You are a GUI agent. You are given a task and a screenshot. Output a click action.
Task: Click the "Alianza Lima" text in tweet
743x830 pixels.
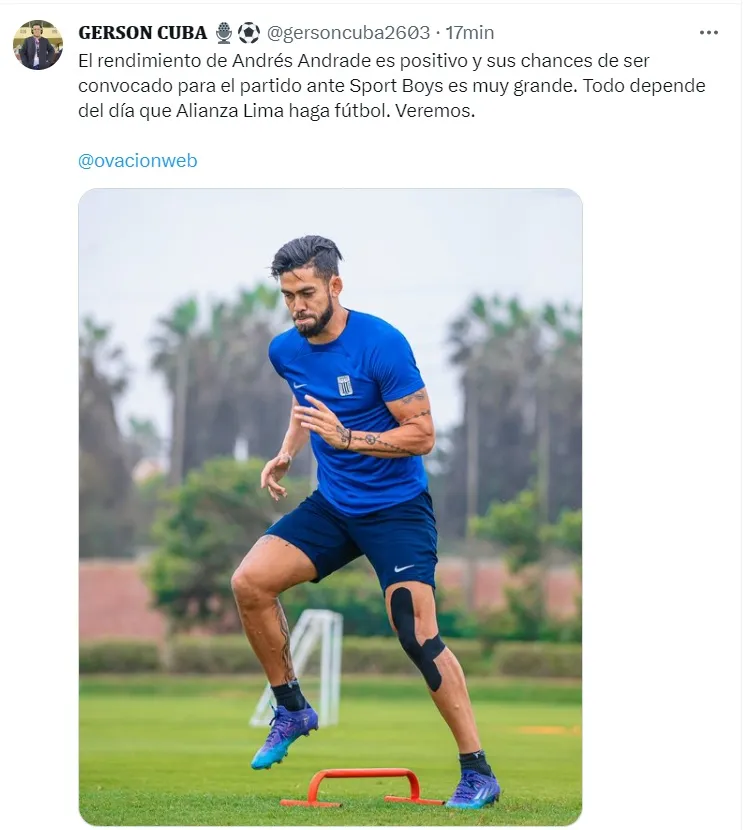[x=230, y=111]
